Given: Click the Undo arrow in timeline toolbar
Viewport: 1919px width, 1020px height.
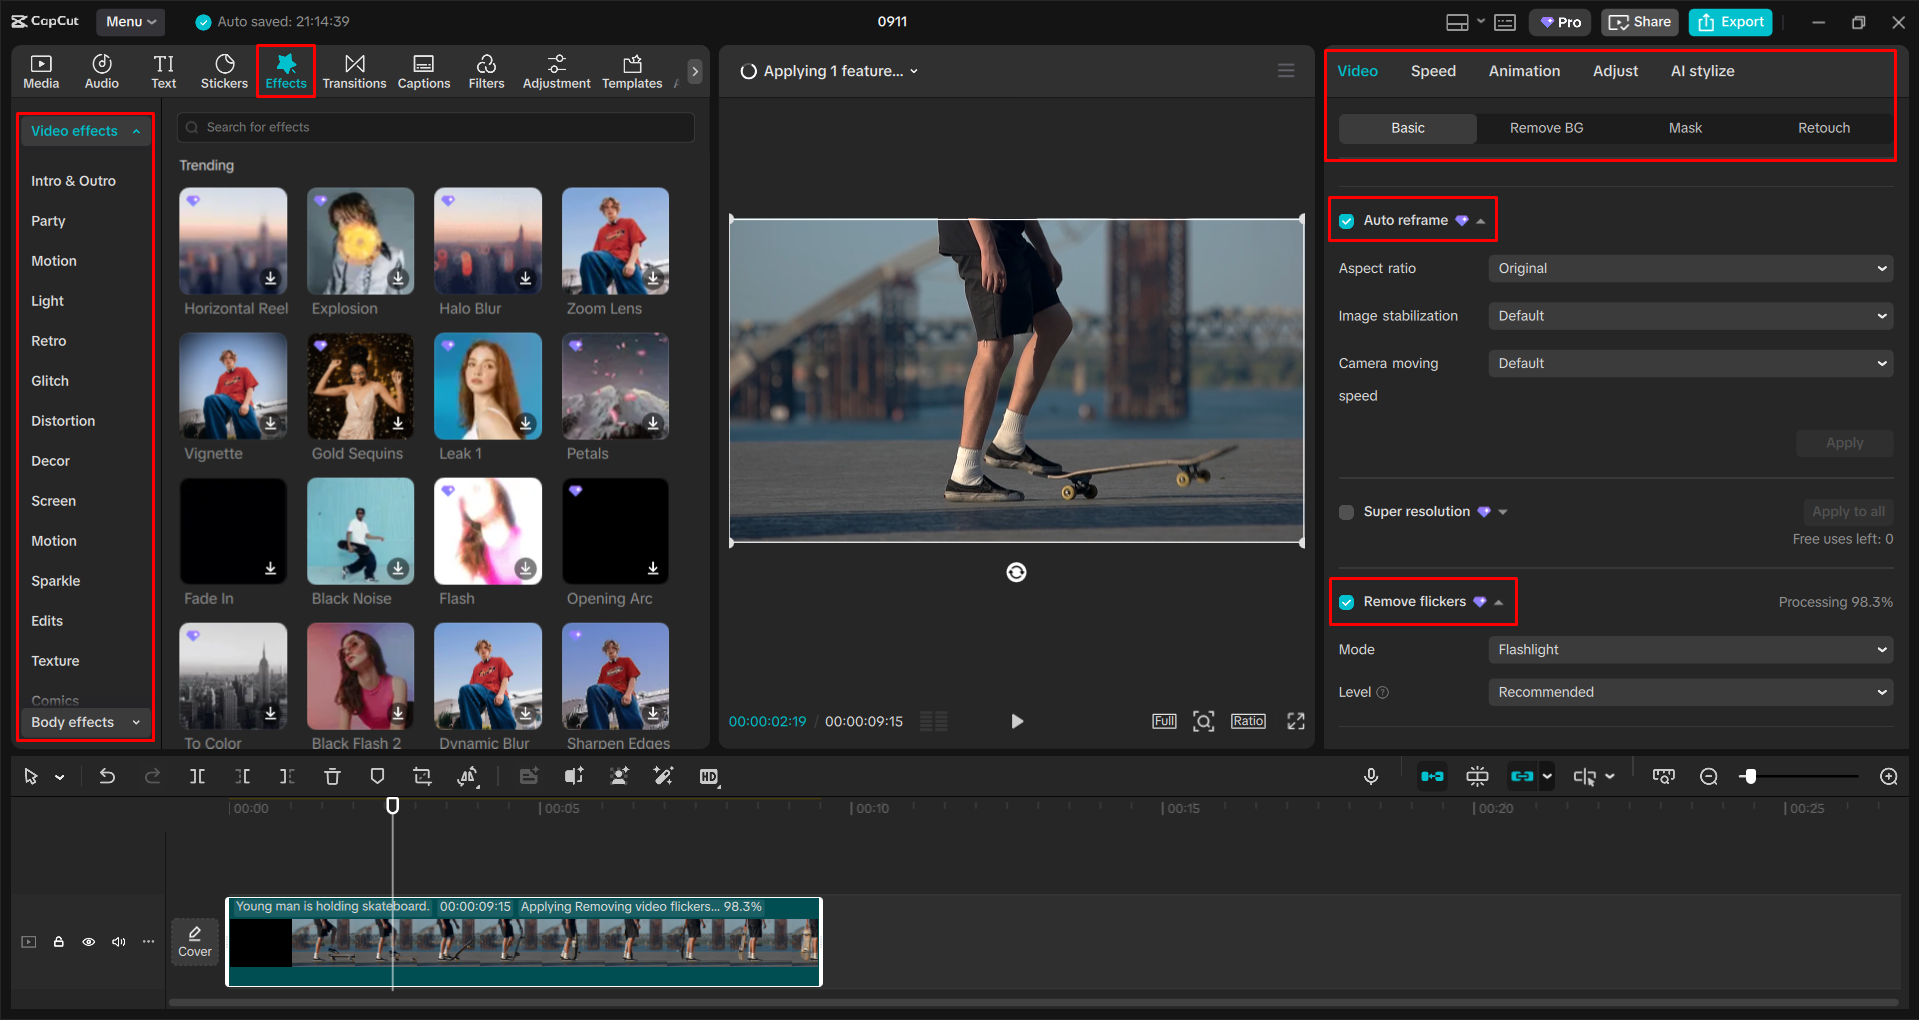Looking at the screenshot, I should [x=107, y=776].
